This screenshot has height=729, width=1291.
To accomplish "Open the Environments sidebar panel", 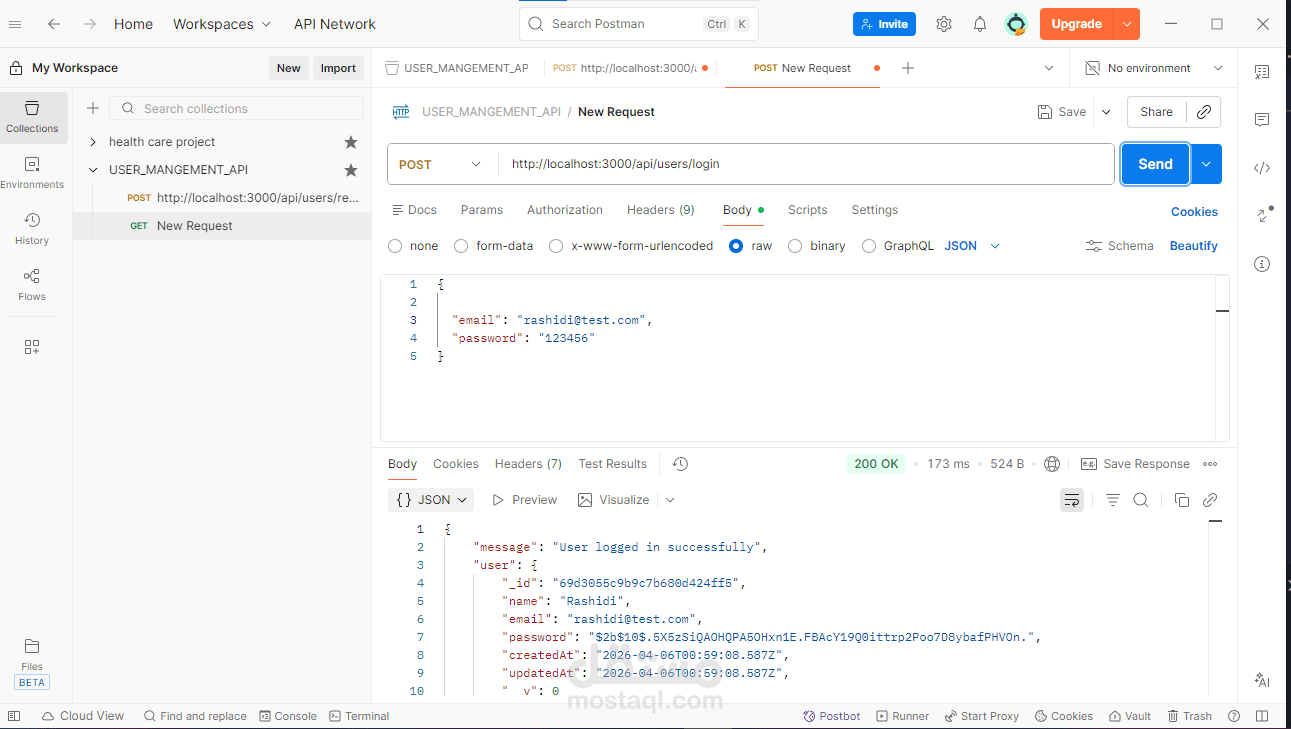I will pyautogui.click(x=32, y=173).
